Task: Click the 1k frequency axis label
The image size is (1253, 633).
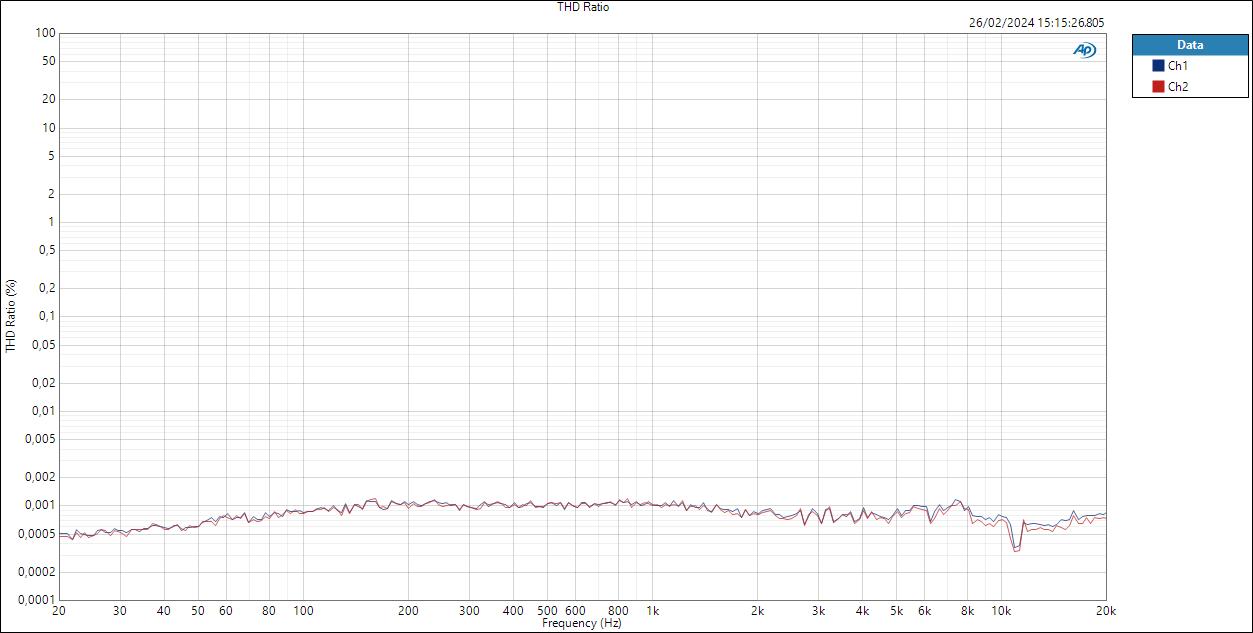Action: [655, 608]
